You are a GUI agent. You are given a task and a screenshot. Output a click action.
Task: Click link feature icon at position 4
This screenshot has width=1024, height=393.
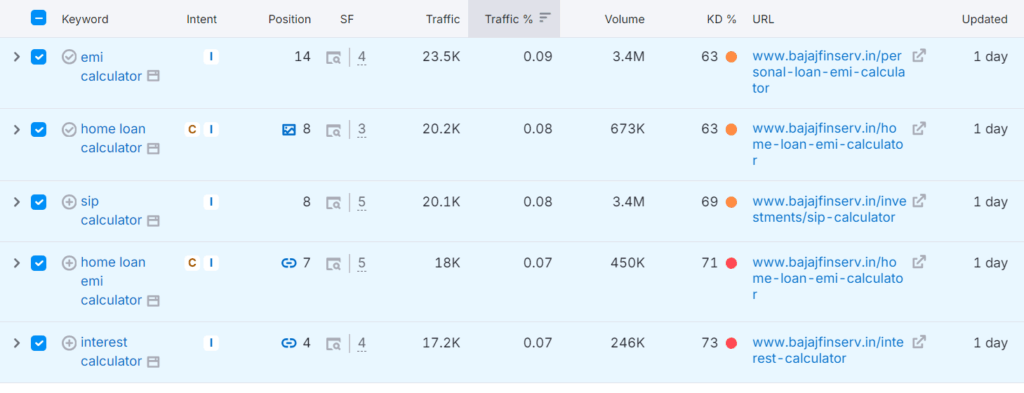pos(289,343)
